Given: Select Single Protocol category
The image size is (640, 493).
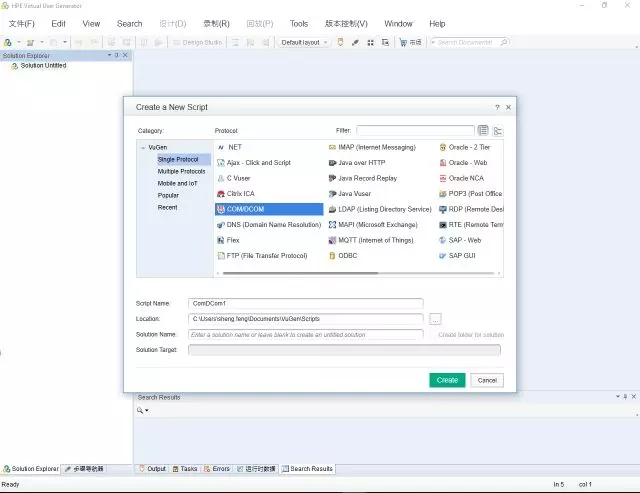Looking at the screenshot, I should coord(178,160).
